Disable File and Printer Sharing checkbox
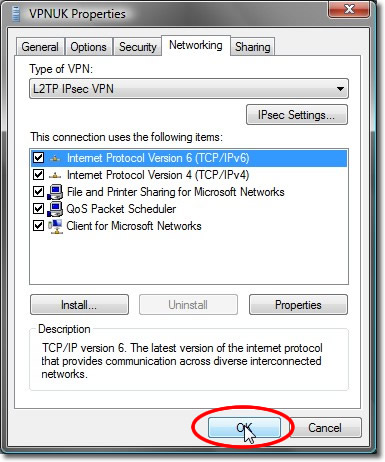 point(38,192)
